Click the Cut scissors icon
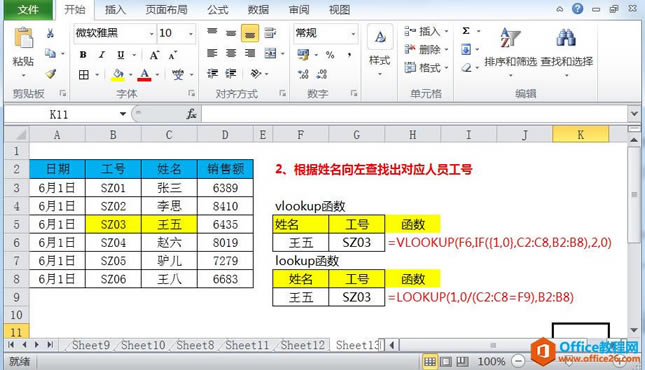The image size is (645, 370). (x=50, y=33)
